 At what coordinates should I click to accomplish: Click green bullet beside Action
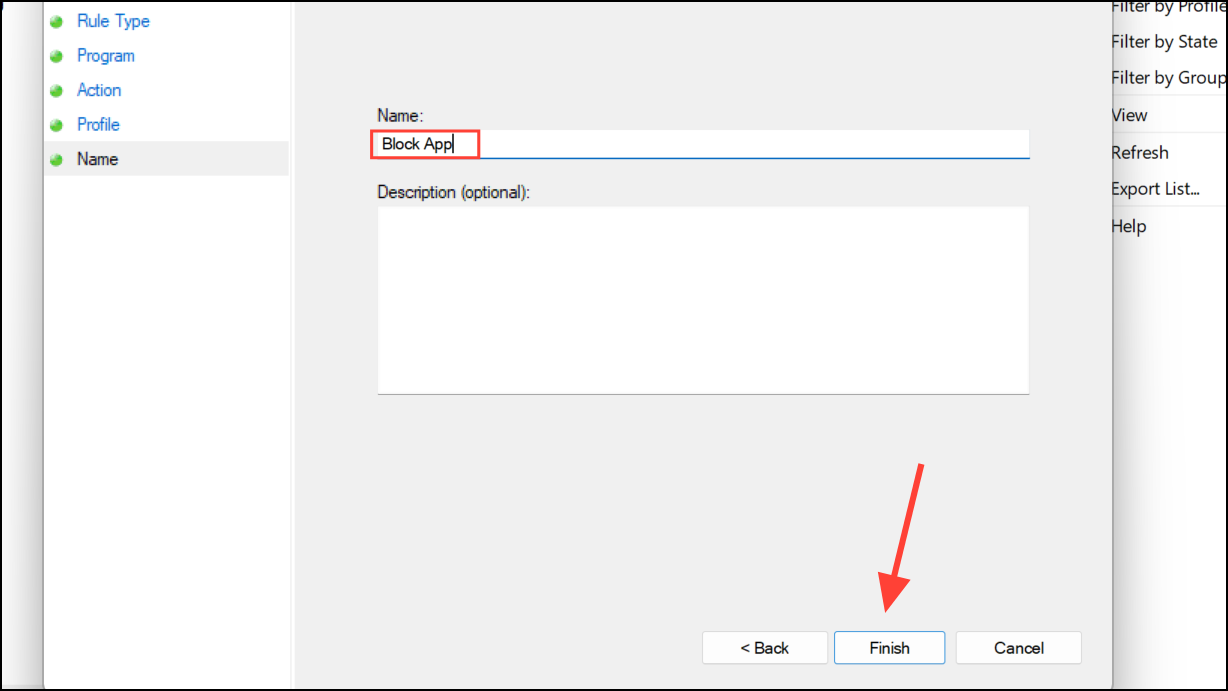[57, 91]
